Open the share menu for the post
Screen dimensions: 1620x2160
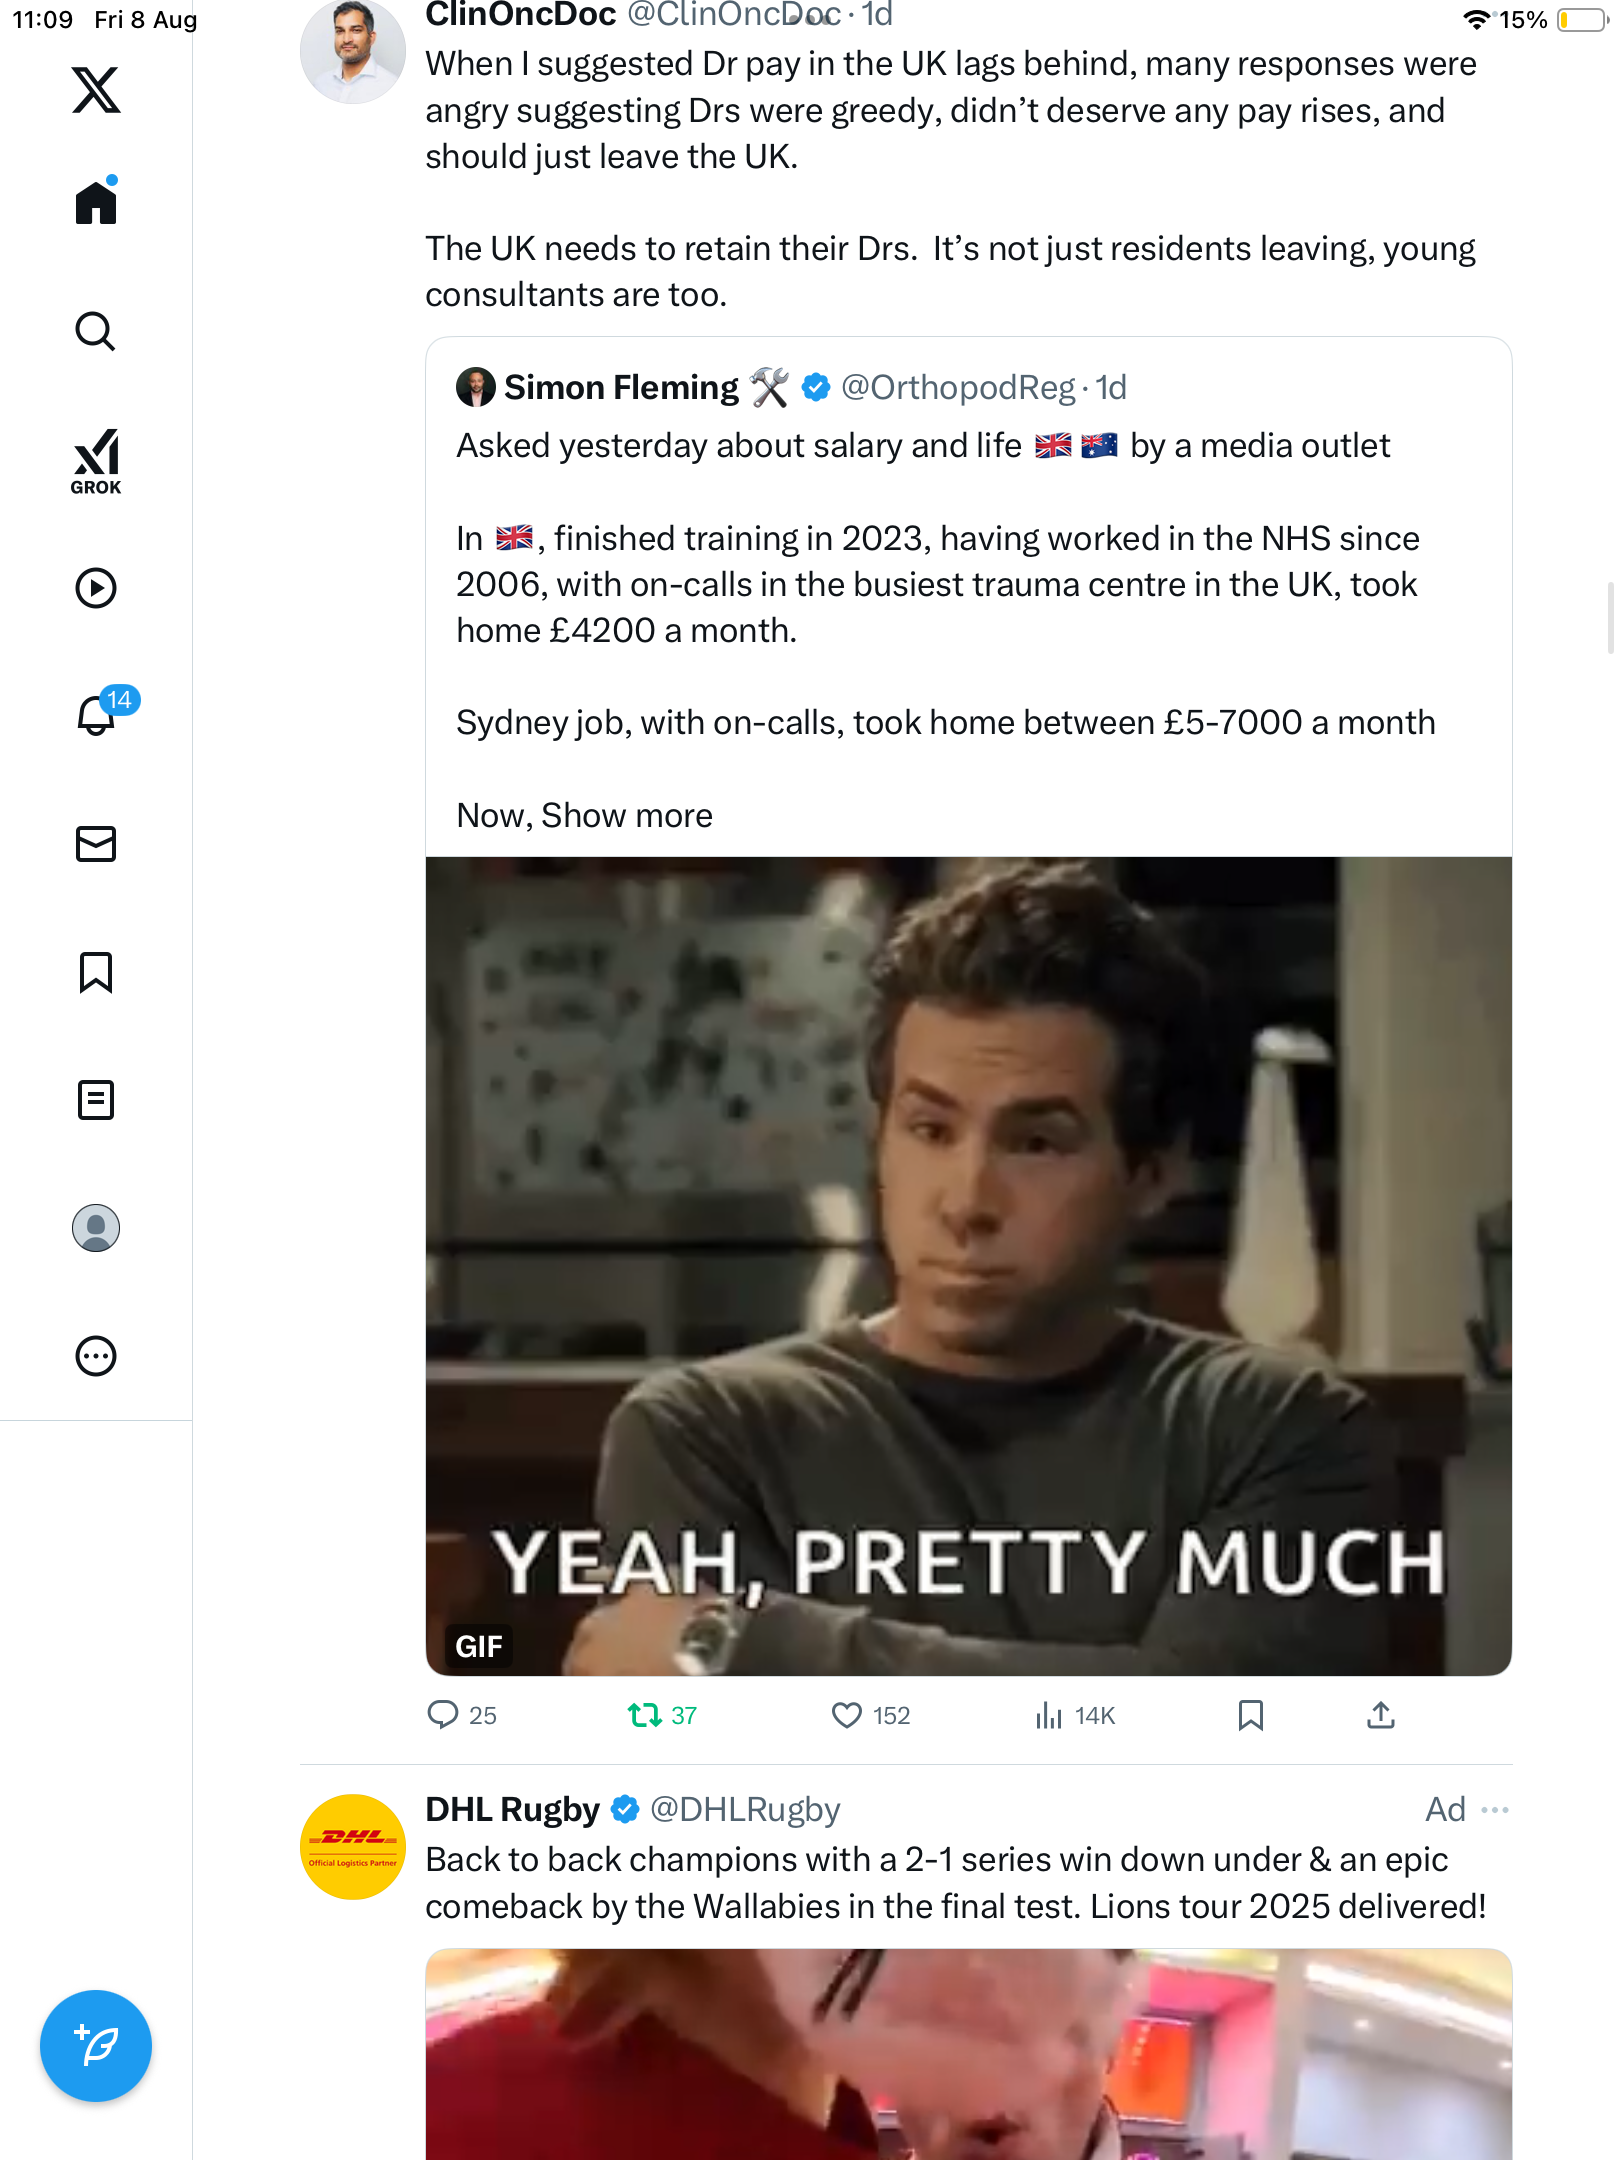[x=1381, y=1716]
